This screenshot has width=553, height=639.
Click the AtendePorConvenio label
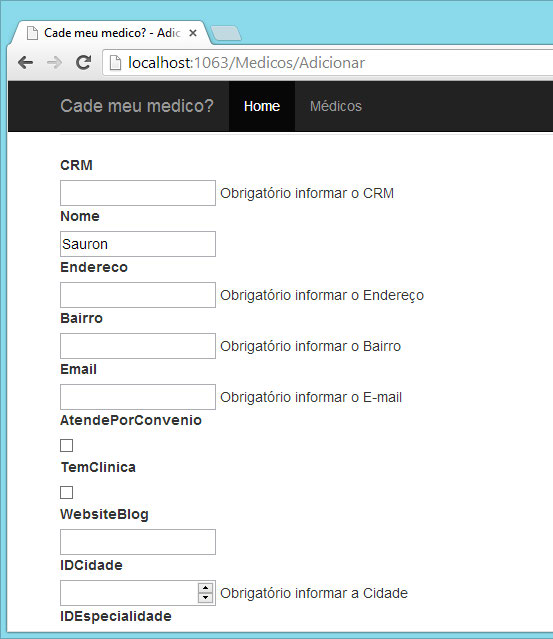pyautogui.click(x=131, y=420)
